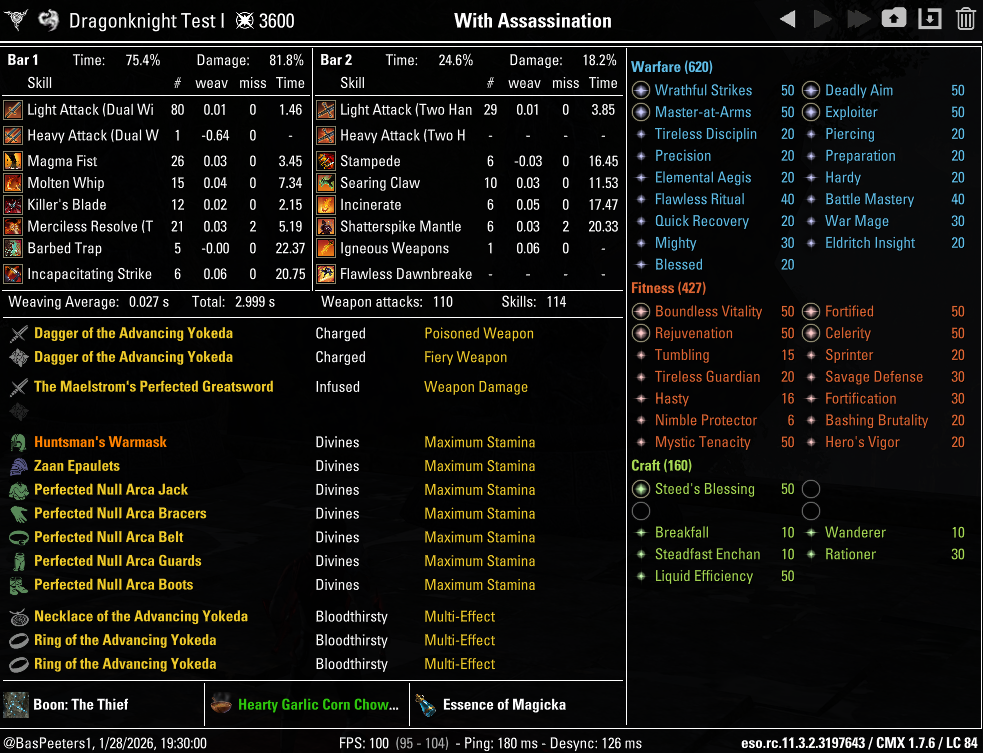The image size is (983, 753).
Task: Click the Master-at-Arms slotted star
Action: click(x=641, y=112)
